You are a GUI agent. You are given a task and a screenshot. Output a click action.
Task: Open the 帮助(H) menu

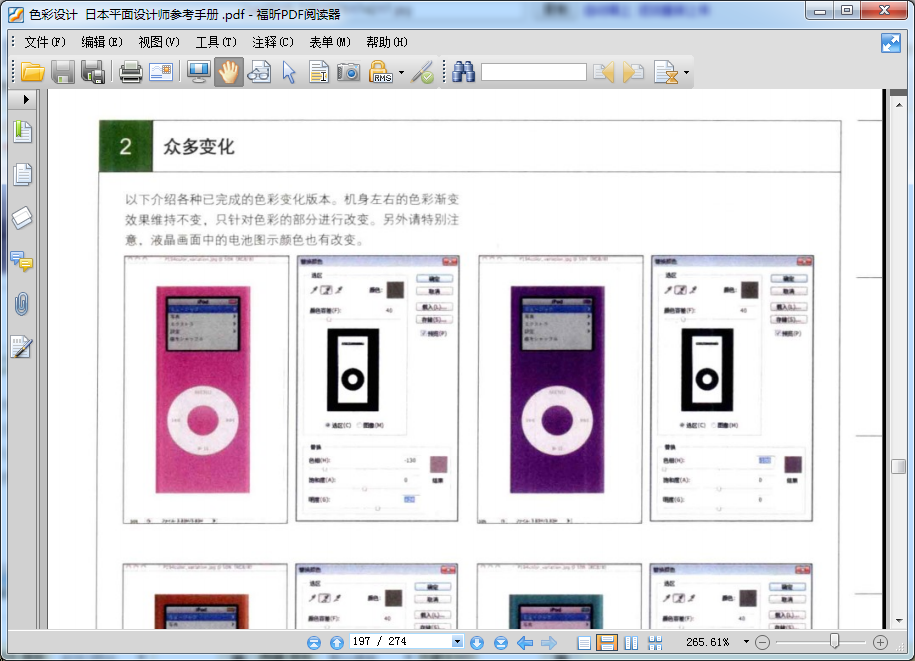click(387, 42)
